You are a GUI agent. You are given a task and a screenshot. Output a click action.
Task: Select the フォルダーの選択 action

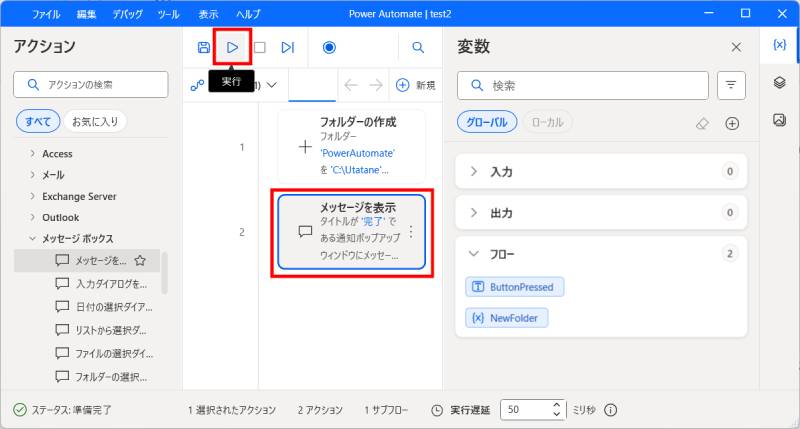(x=102, y=377)
